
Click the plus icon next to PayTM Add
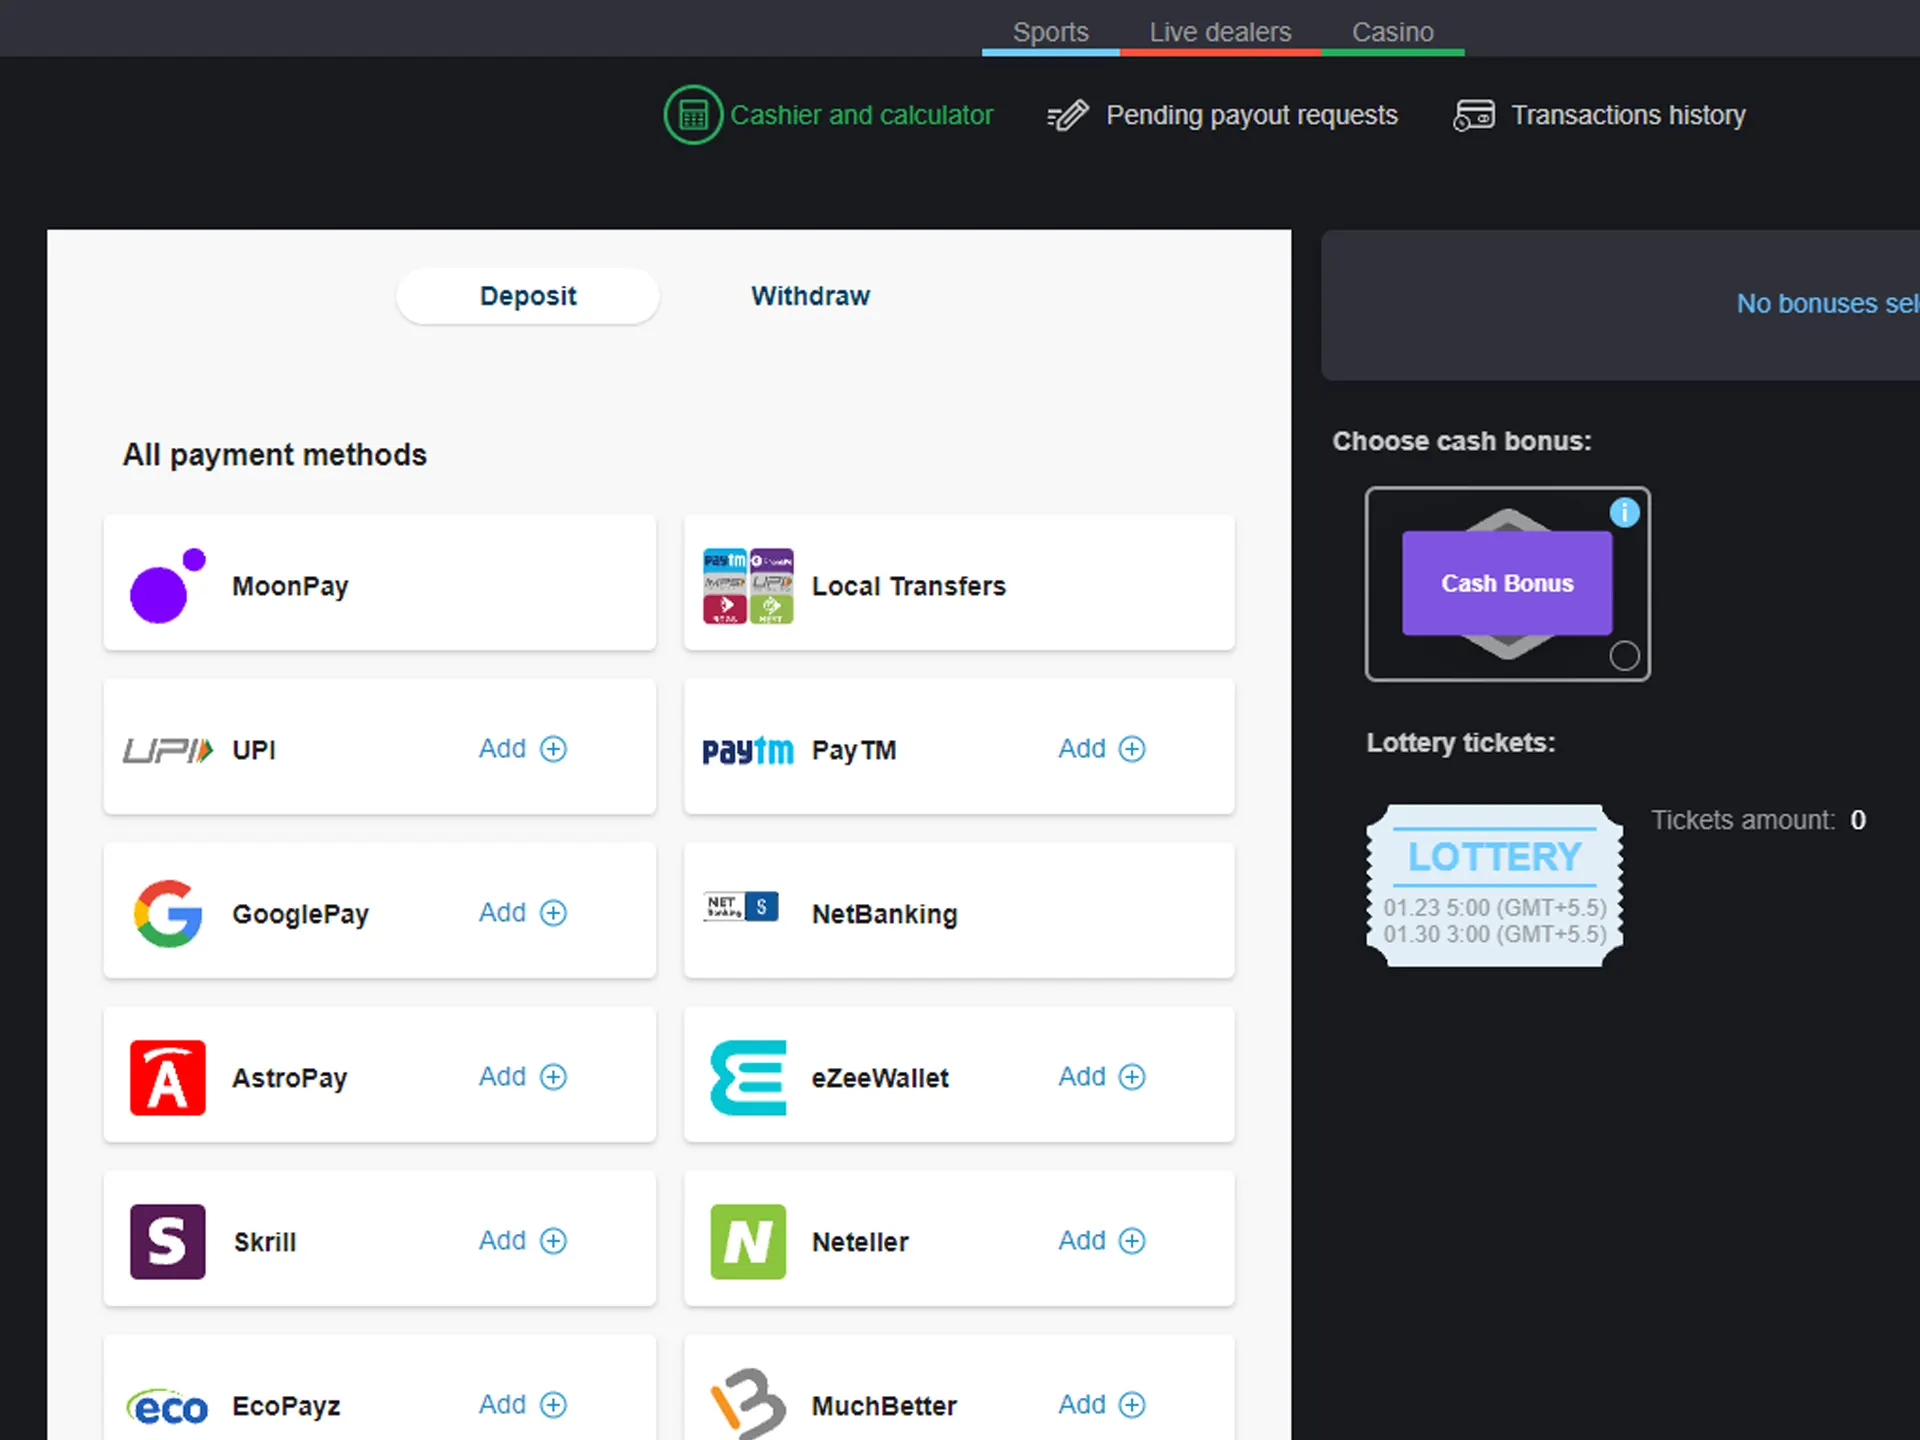pos(1132,749)
